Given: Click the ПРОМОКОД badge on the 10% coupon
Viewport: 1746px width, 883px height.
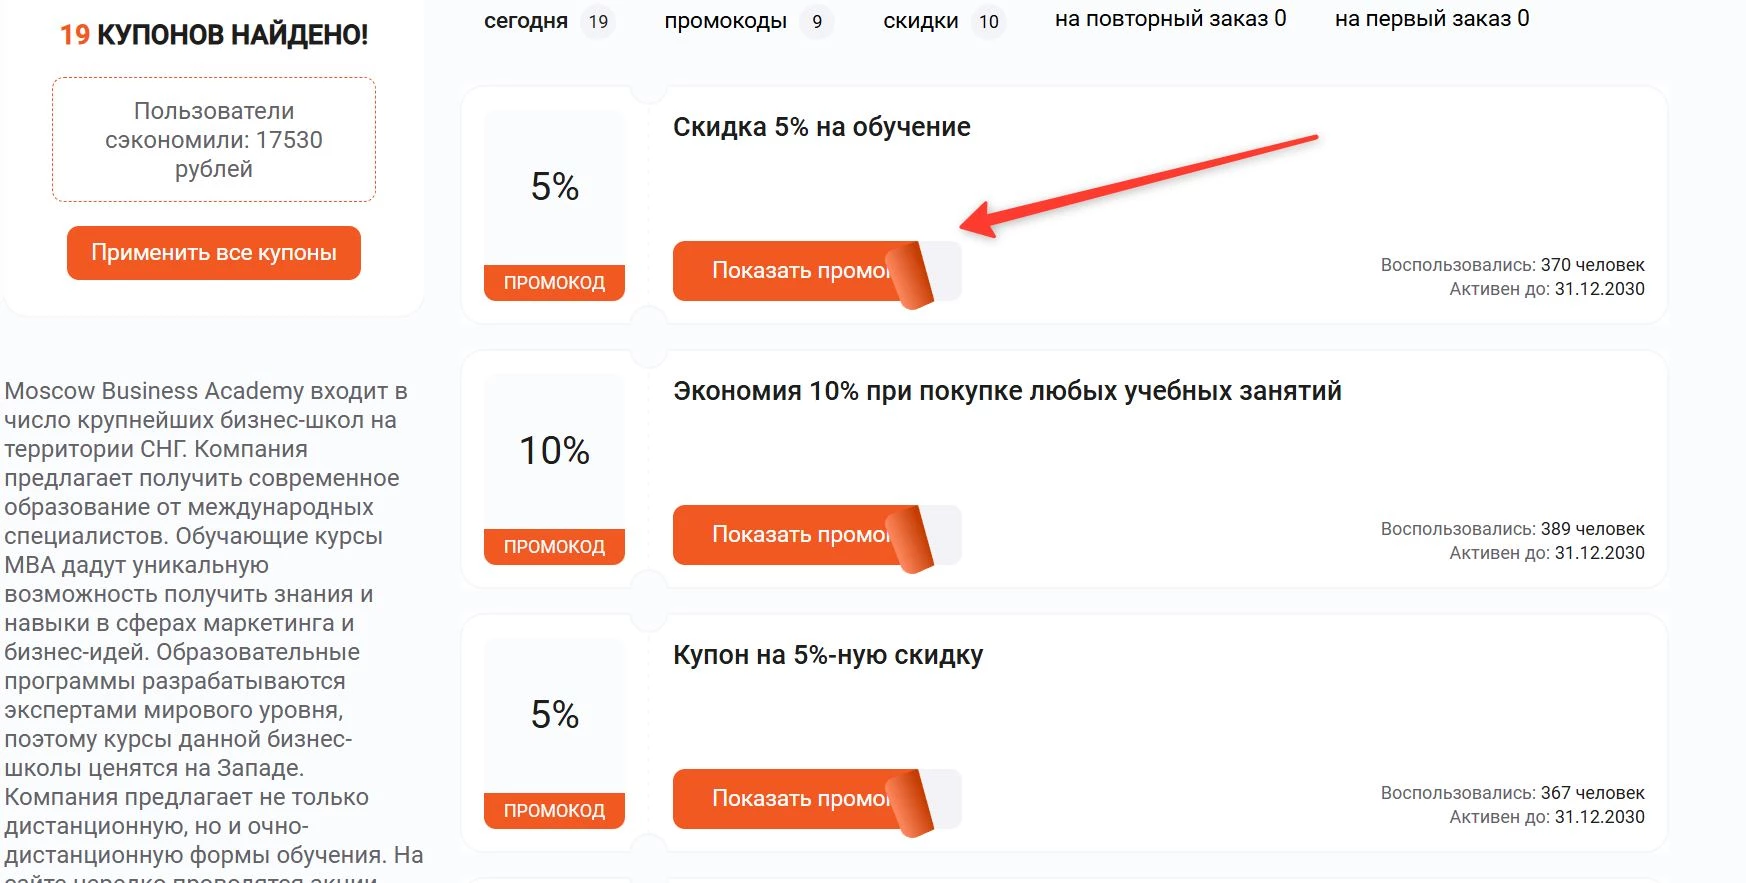Looking at the screenshot, I should pyautogui.click(x=554, y=547).
